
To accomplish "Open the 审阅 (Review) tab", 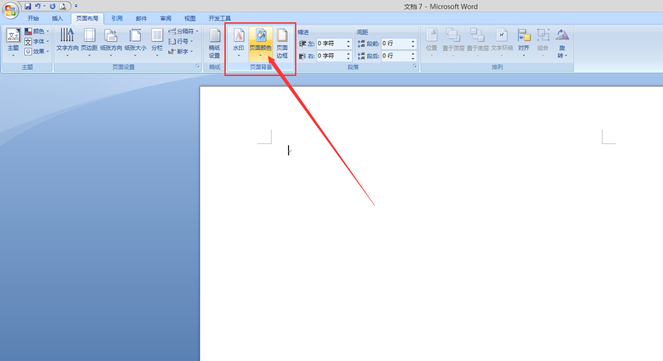I will coord(166,19).
